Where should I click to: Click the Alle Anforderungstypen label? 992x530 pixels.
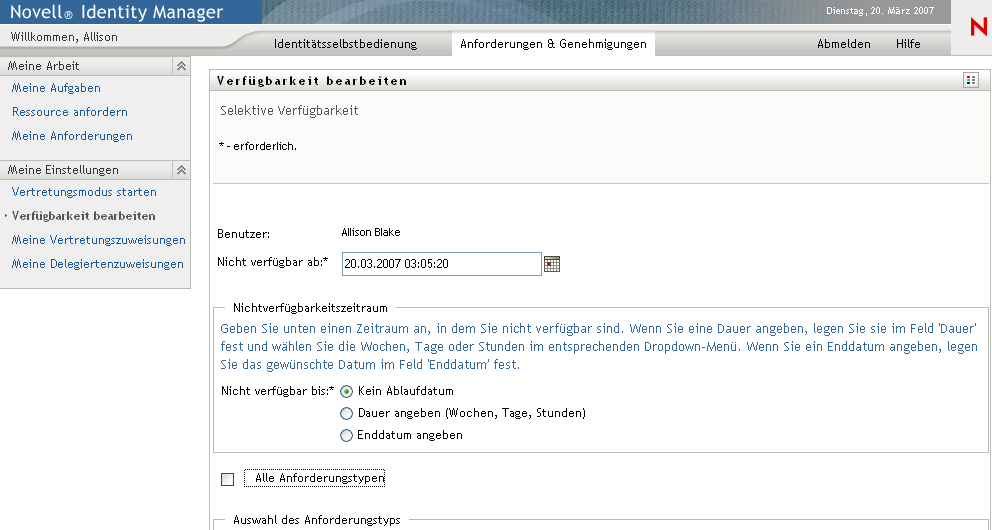click(x=319, y=478)
